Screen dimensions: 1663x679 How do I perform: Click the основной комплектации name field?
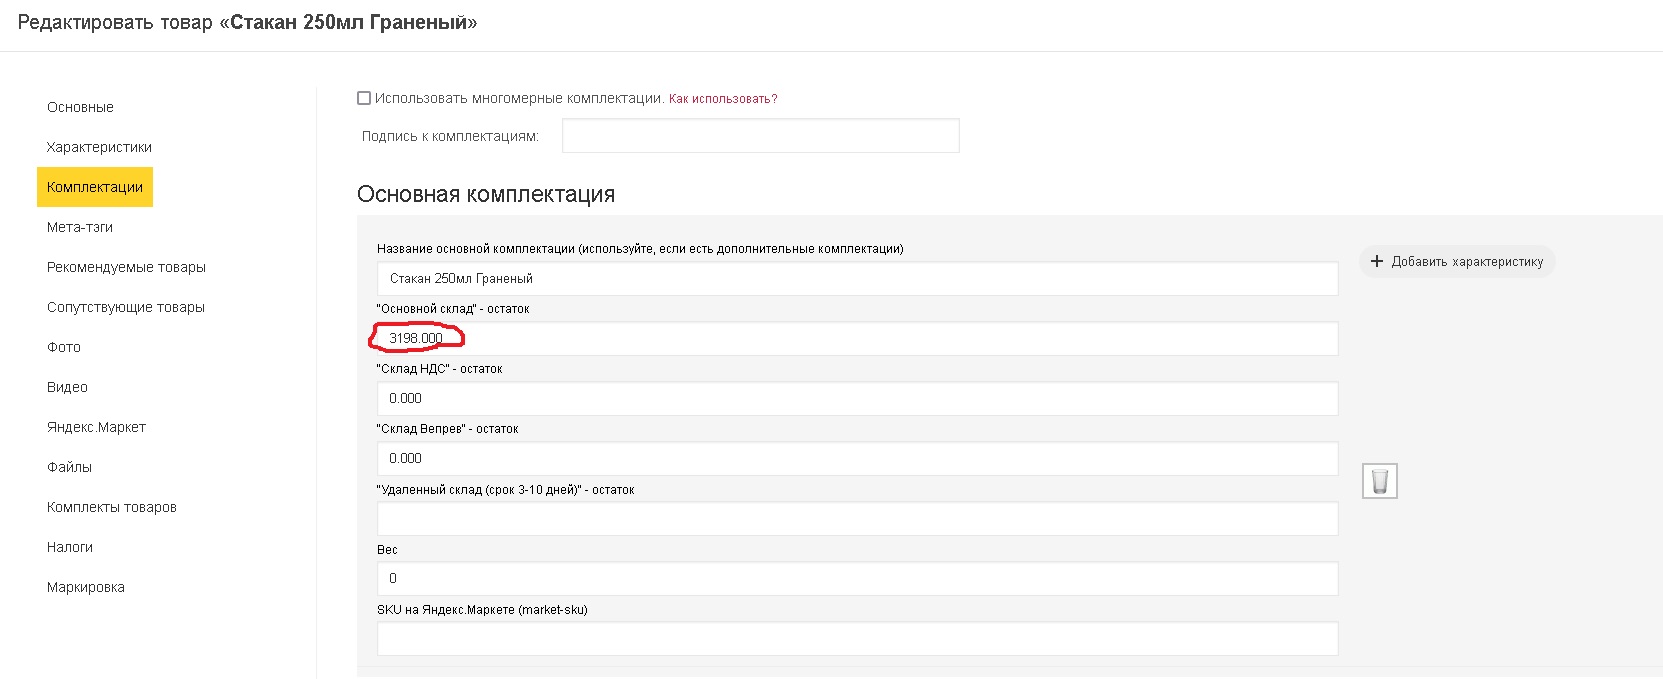coord(857,279)
